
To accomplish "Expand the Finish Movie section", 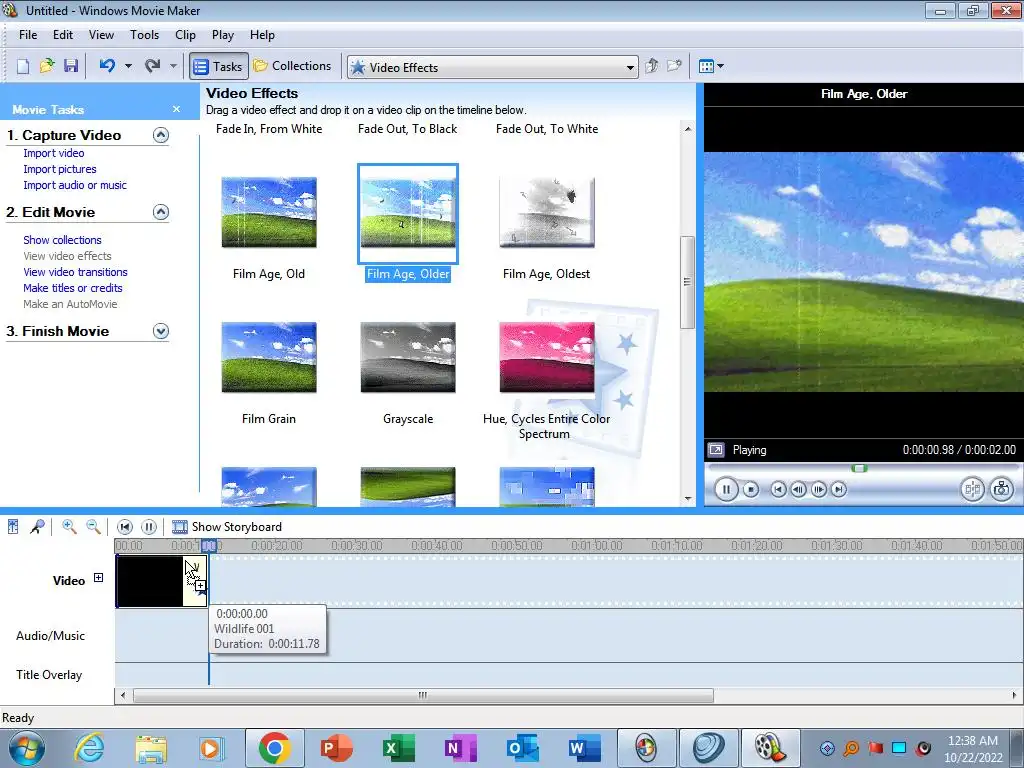I will point(161,331).
